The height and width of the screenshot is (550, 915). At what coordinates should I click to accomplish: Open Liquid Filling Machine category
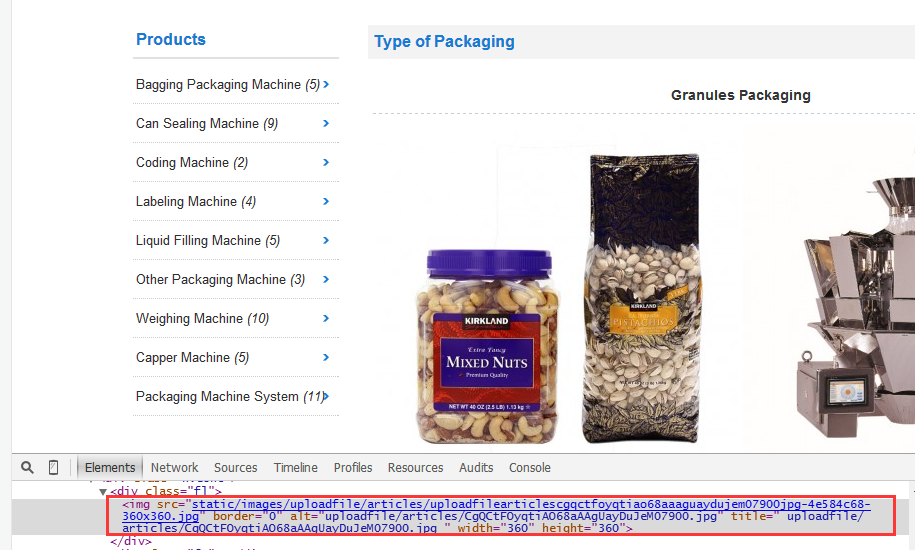(208, 241)
